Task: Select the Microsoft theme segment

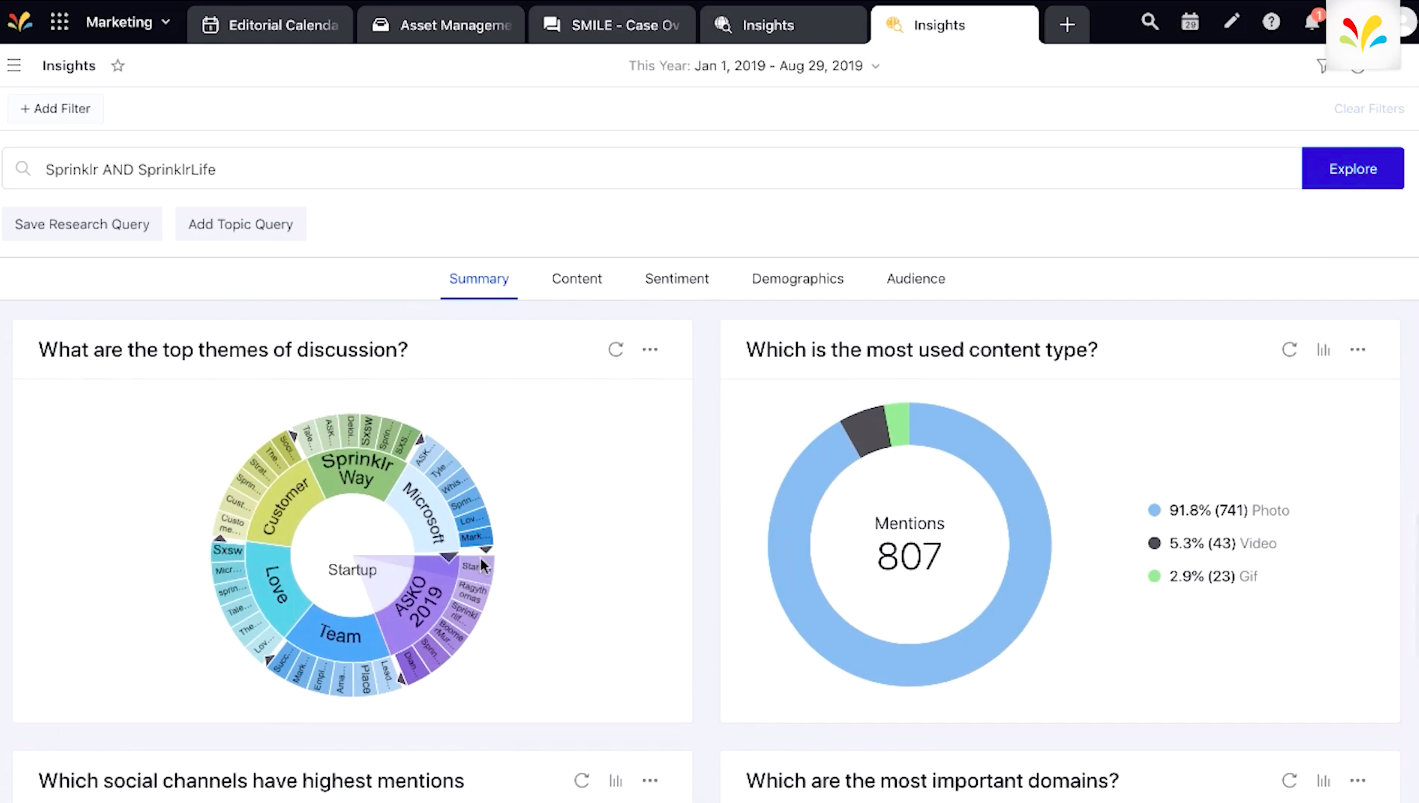Action: pos(424,510)
